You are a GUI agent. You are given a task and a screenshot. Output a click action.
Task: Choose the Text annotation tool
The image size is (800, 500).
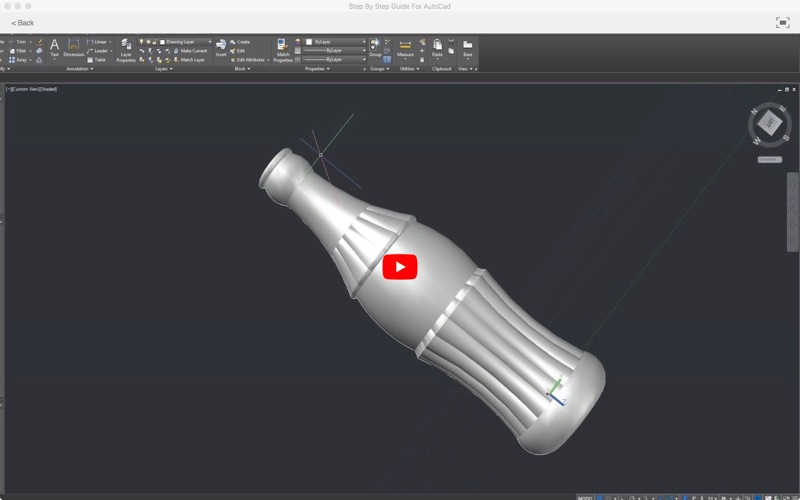pyautogui.click(x=54, y=48)
